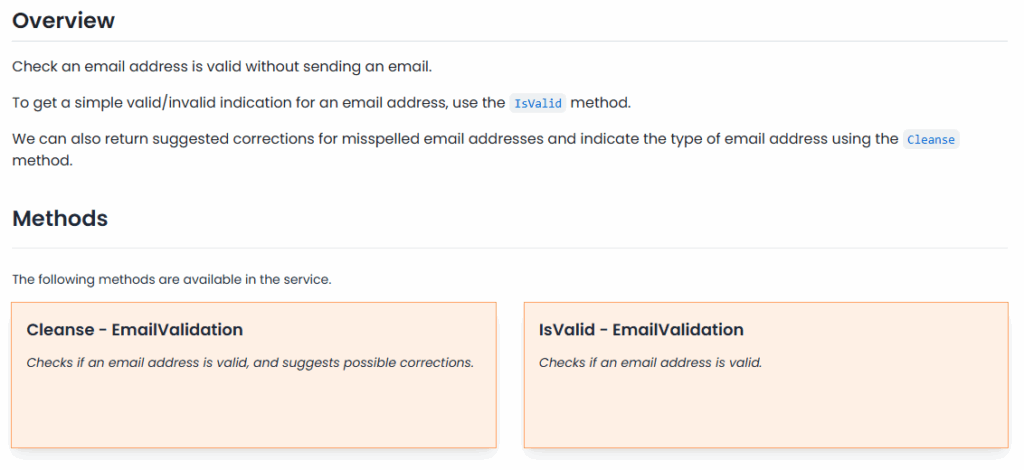This screenshot has height=470, width=1024.
Task: Click empty space at bottom of IsValid card
Action: coord(766,415)
